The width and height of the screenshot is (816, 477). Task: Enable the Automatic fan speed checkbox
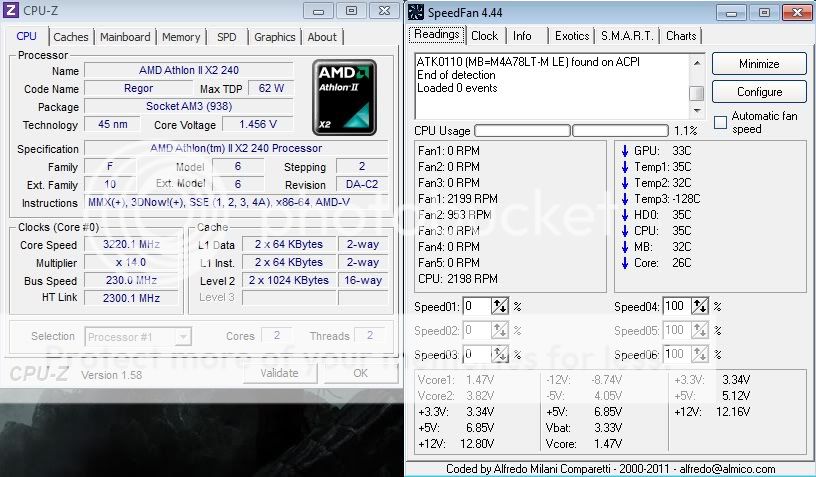(721, 122)
